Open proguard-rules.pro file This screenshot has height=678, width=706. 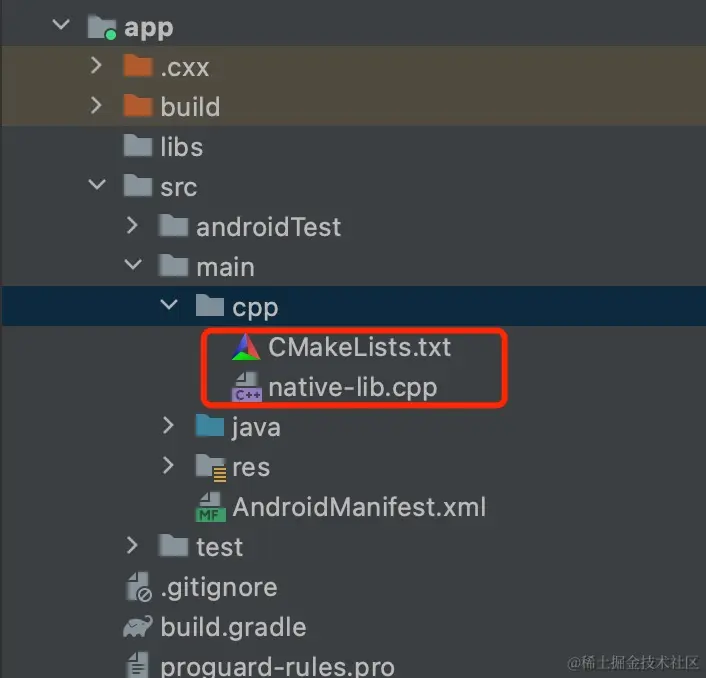tap(277, 666)
